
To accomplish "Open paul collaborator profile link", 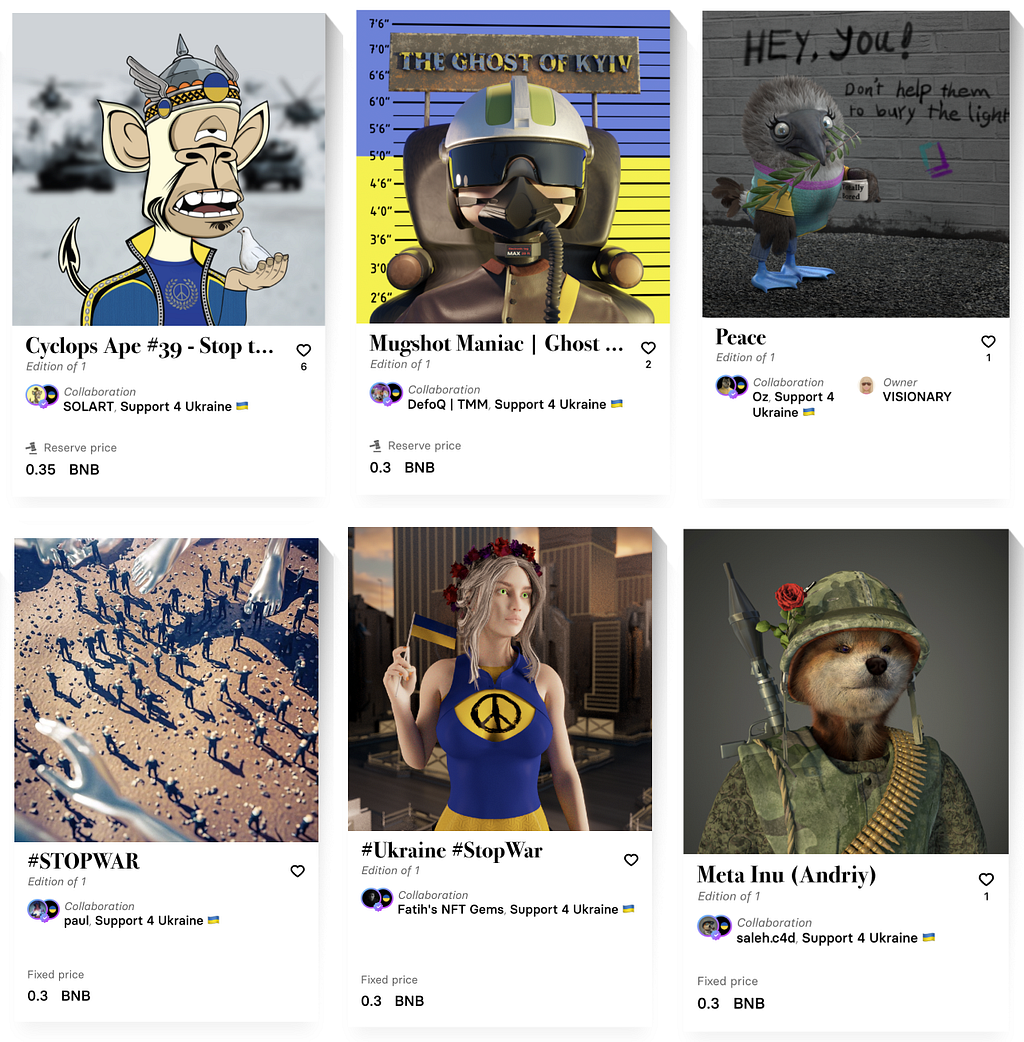I will (76, 920).
